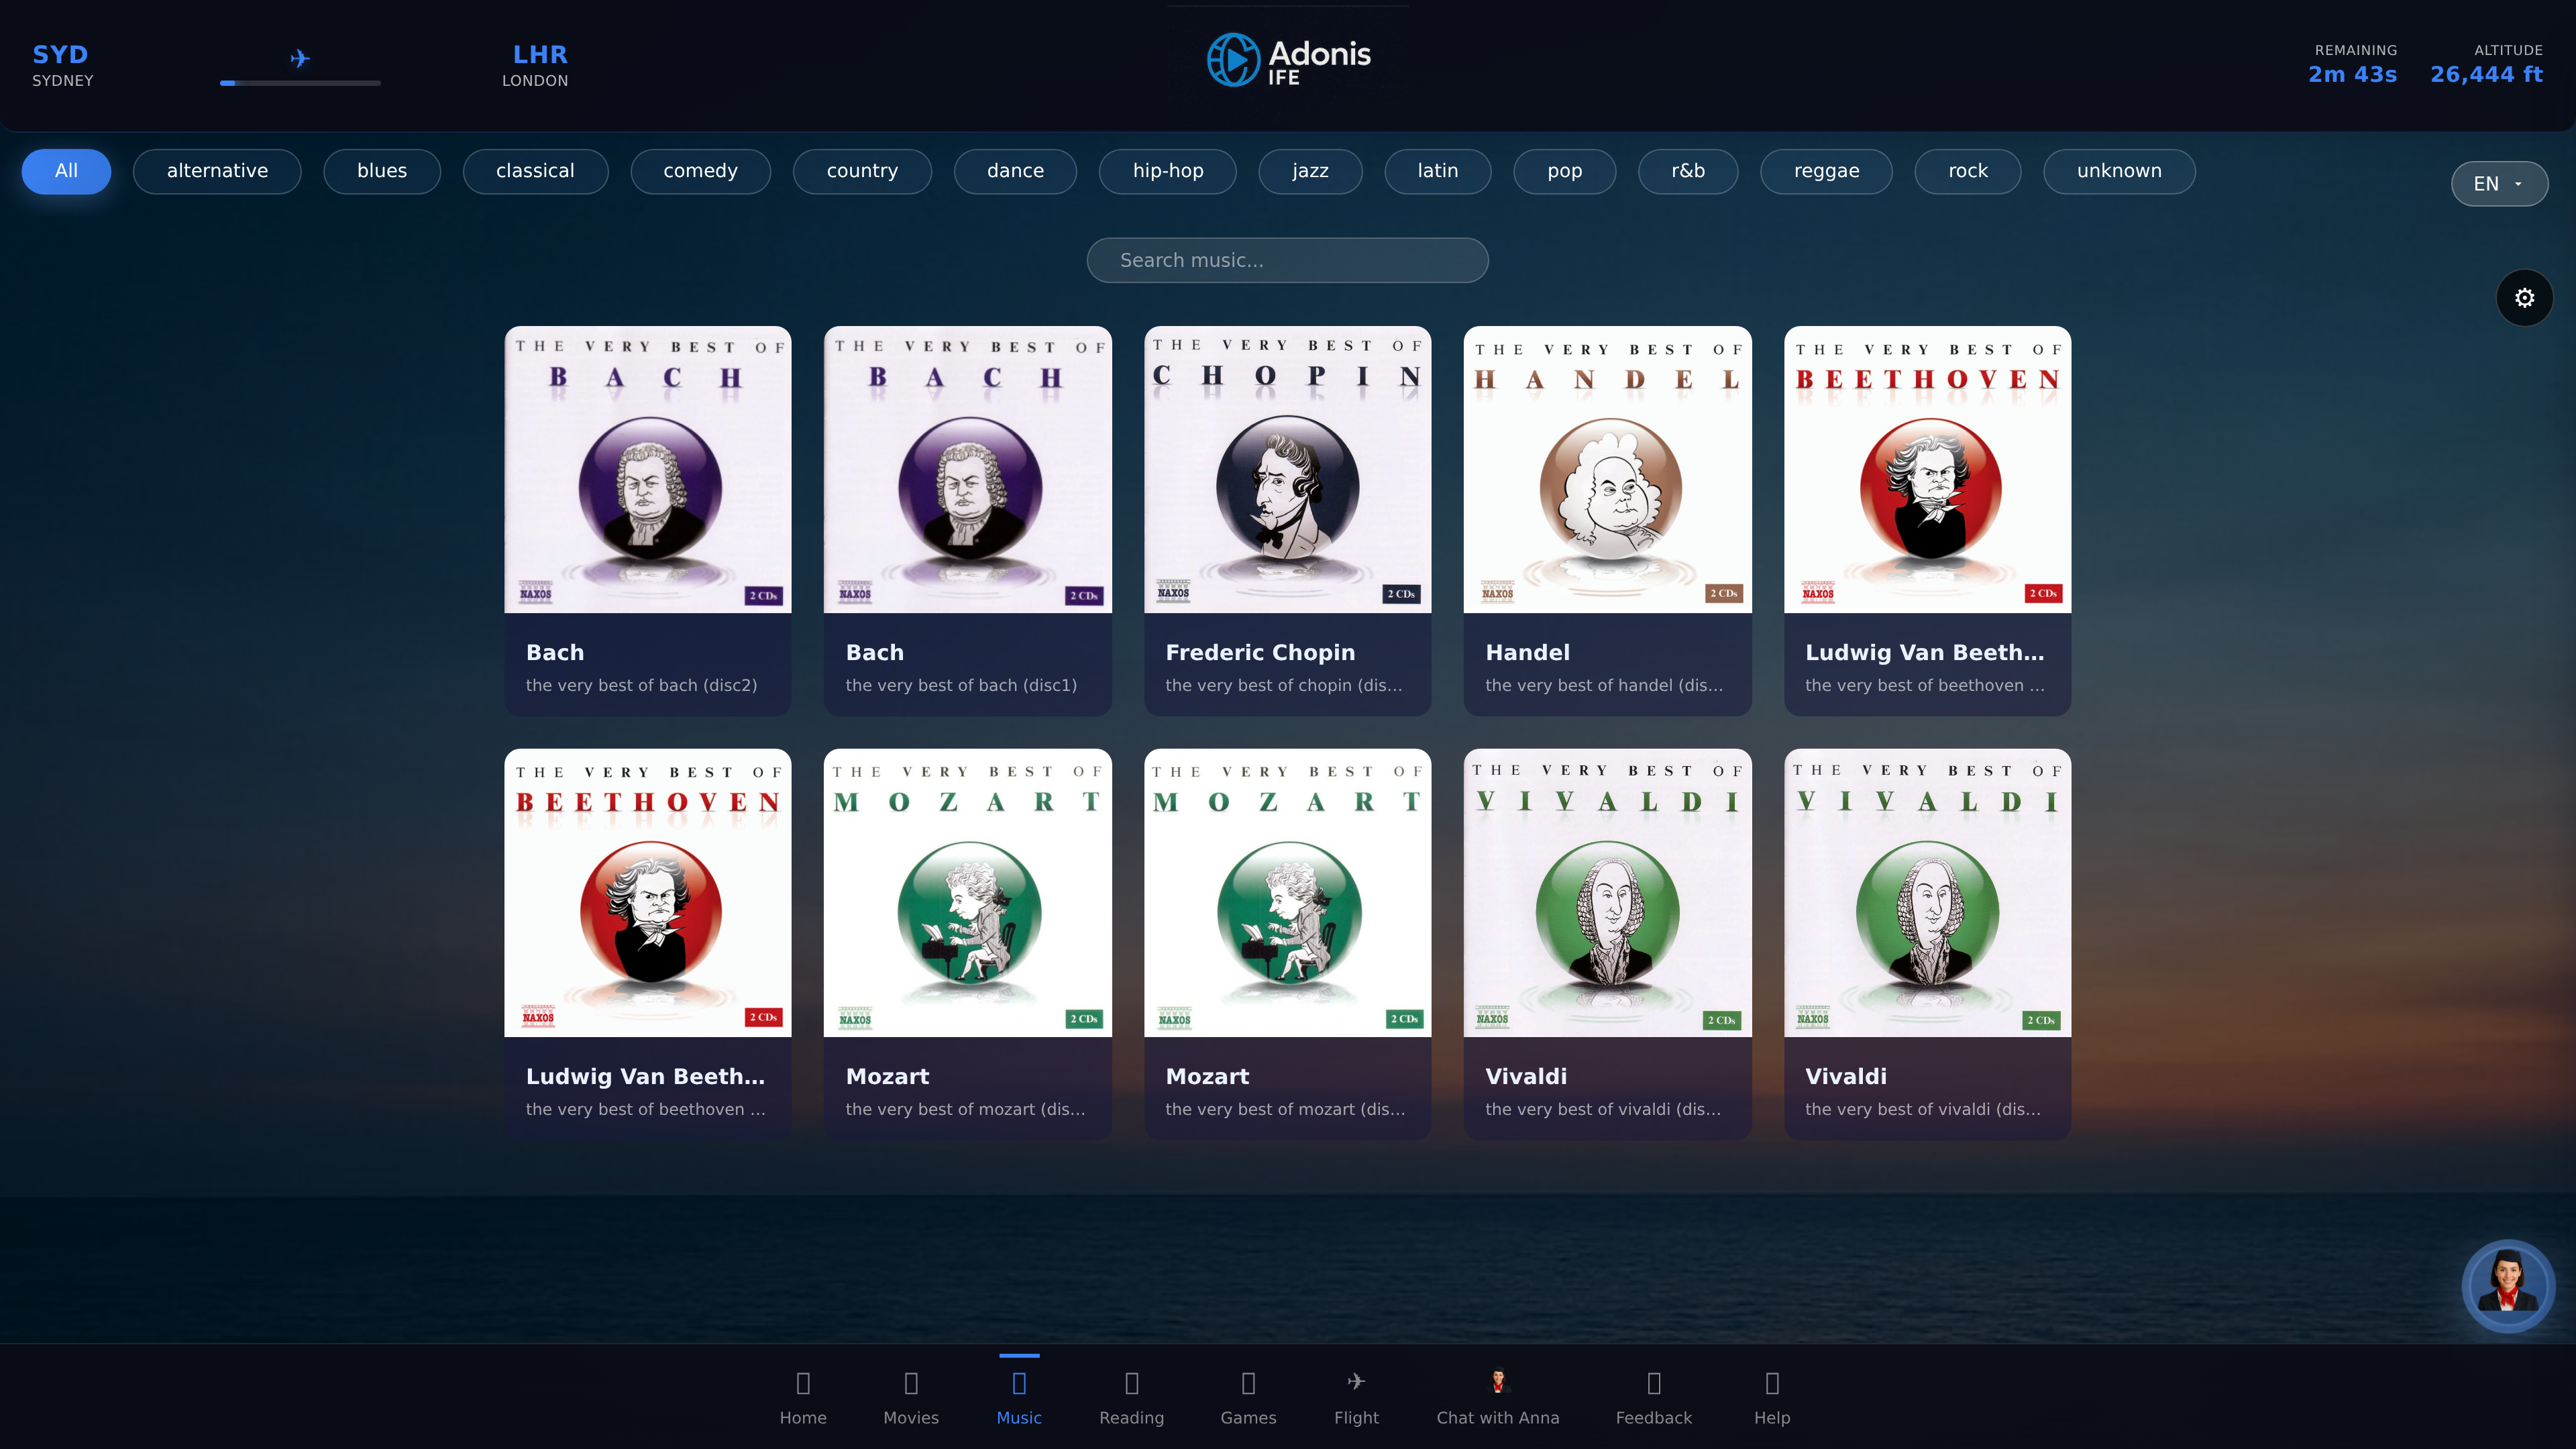Image resolution: width=2576 pixels, height=1449 pixels.
Task: Open Chat with Anna in navigation
Action: (1497, 1397)
